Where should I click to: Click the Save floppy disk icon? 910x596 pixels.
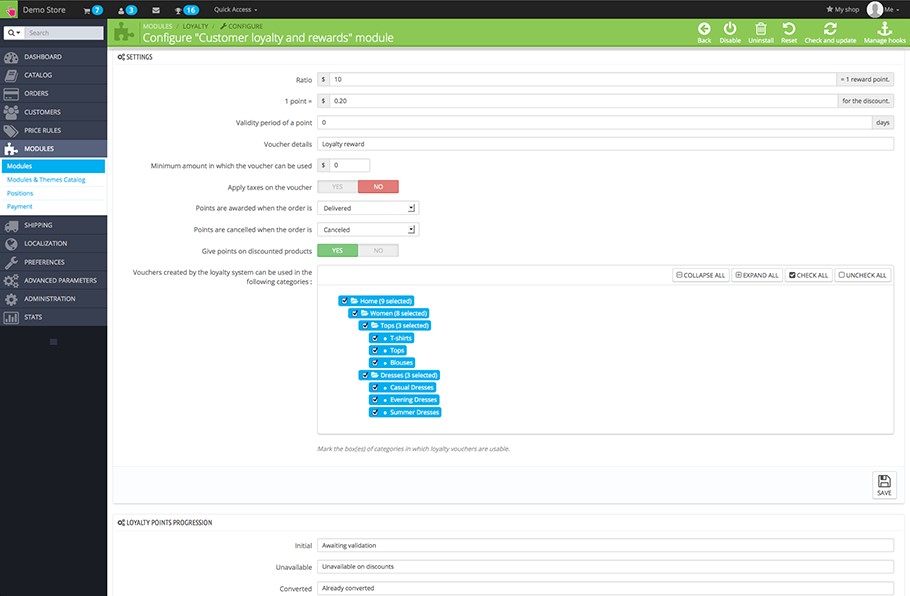point(884,481)
